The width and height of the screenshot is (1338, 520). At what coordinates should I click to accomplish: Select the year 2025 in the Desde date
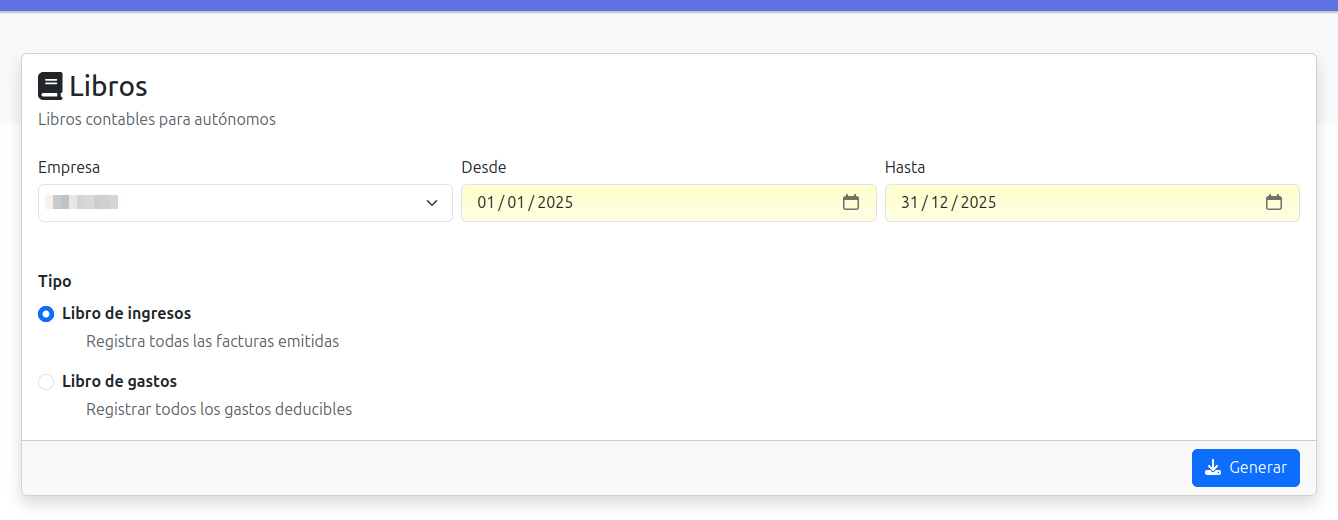tap(555, 203)
